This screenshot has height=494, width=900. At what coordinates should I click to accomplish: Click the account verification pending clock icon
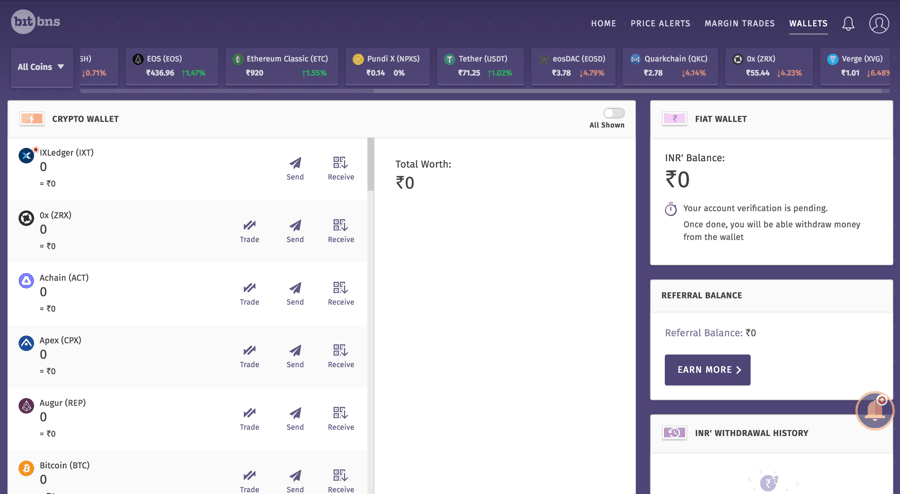coord(670,209)
